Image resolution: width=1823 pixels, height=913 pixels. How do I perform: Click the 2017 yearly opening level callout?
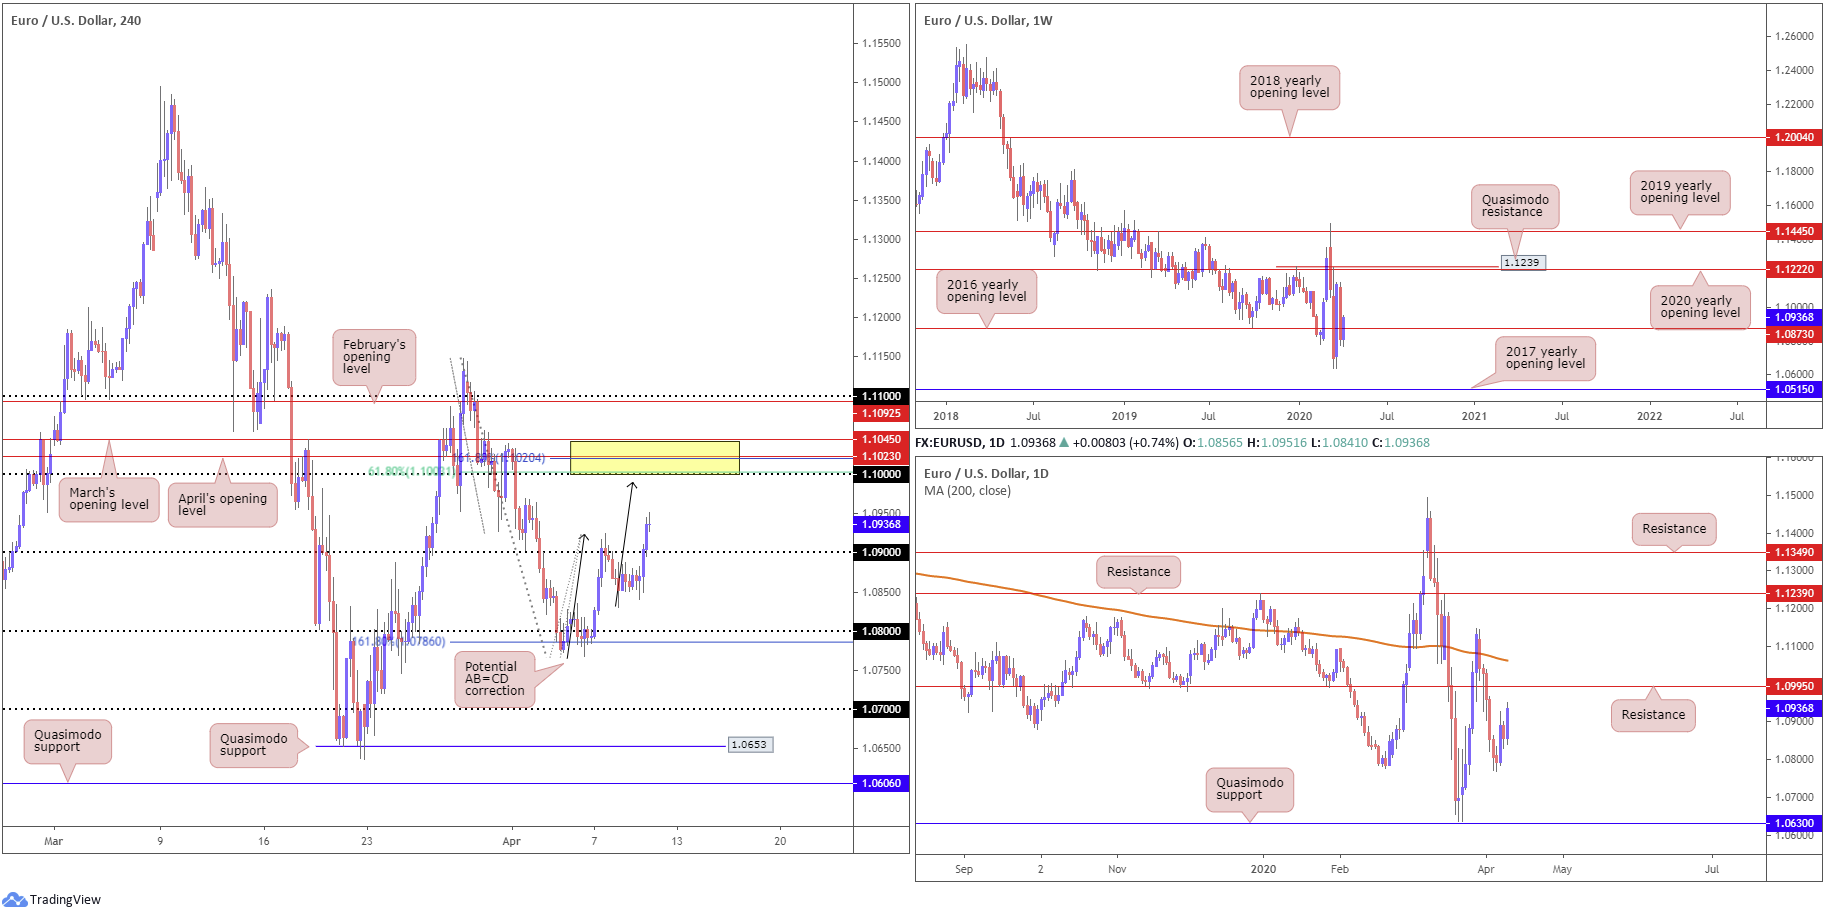click(1545, 358)
